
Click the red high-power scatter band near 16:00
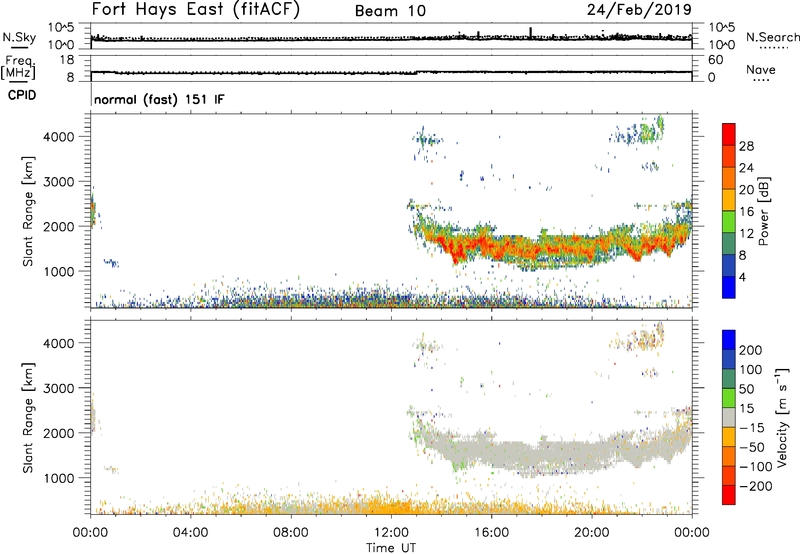tap(490, 245)
